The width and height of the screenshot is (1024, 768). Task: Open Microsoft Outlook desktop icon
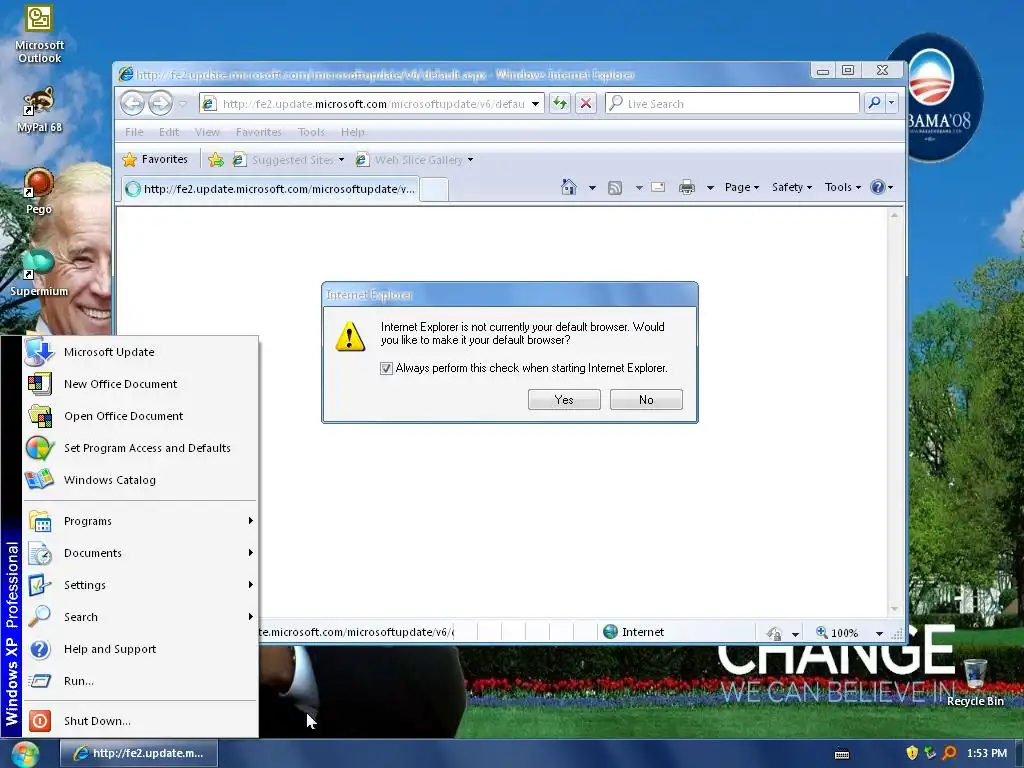point(39,34)
